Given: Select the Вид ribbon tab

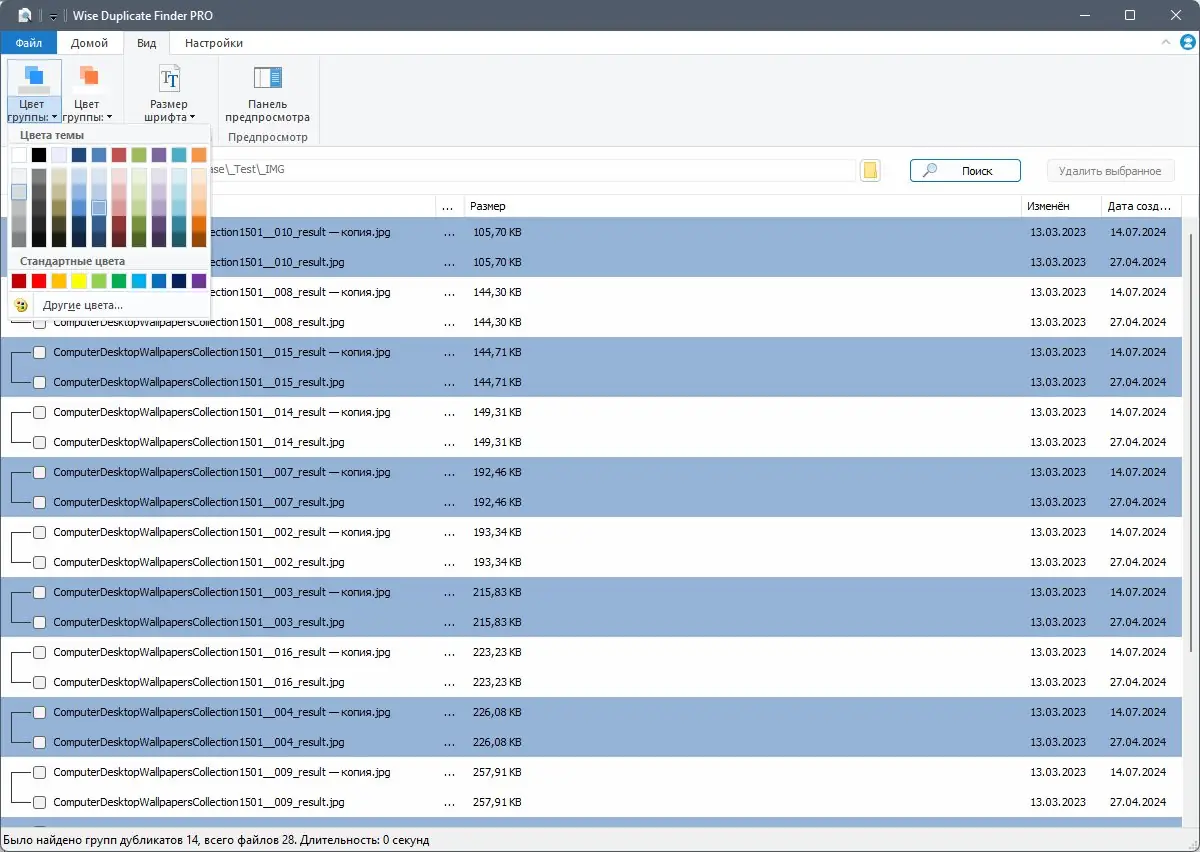Looking at the screenshot, I should (147, 43).
